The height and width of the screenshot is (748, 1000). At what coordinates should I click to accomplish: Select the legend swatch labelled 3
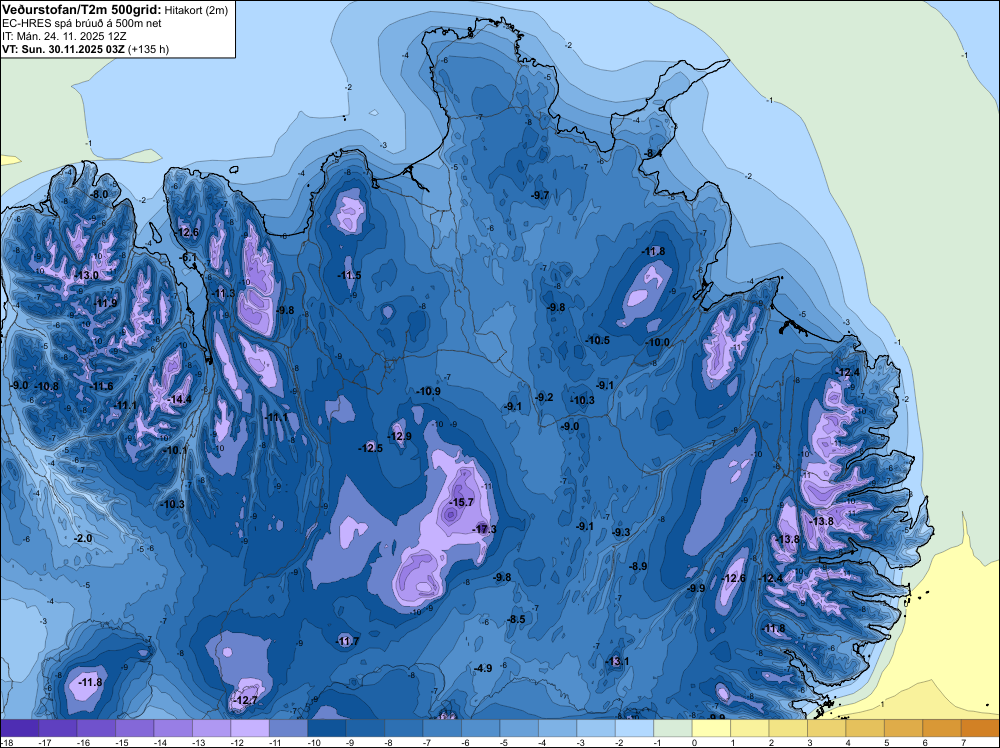[x=827, y=728]
